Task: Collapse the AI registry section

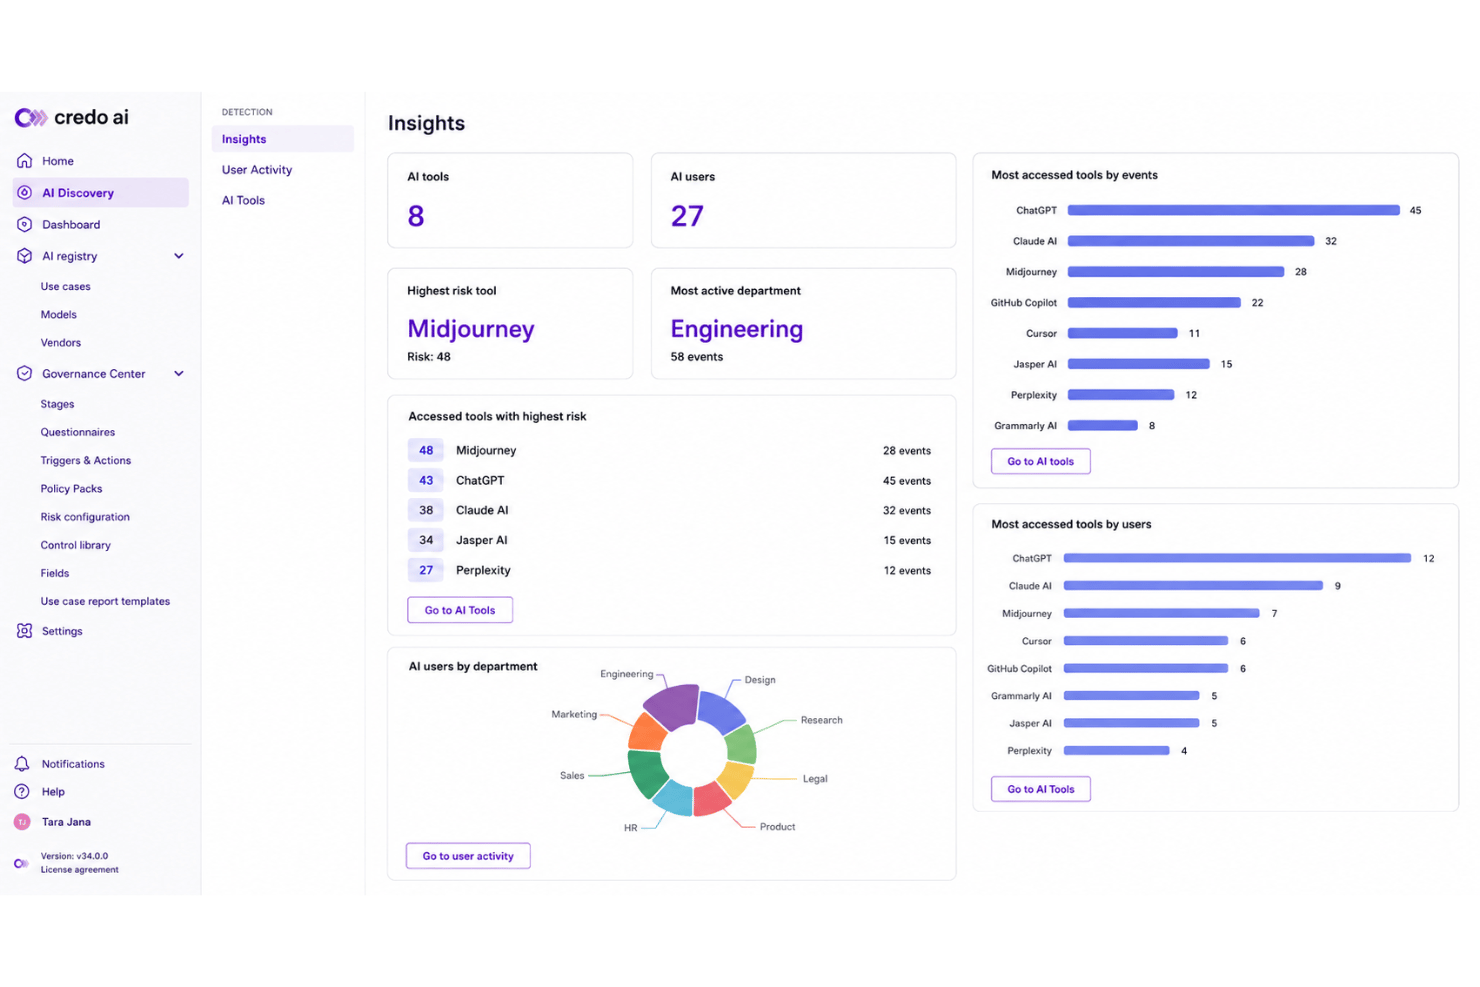Action: (x=179, y=256)
